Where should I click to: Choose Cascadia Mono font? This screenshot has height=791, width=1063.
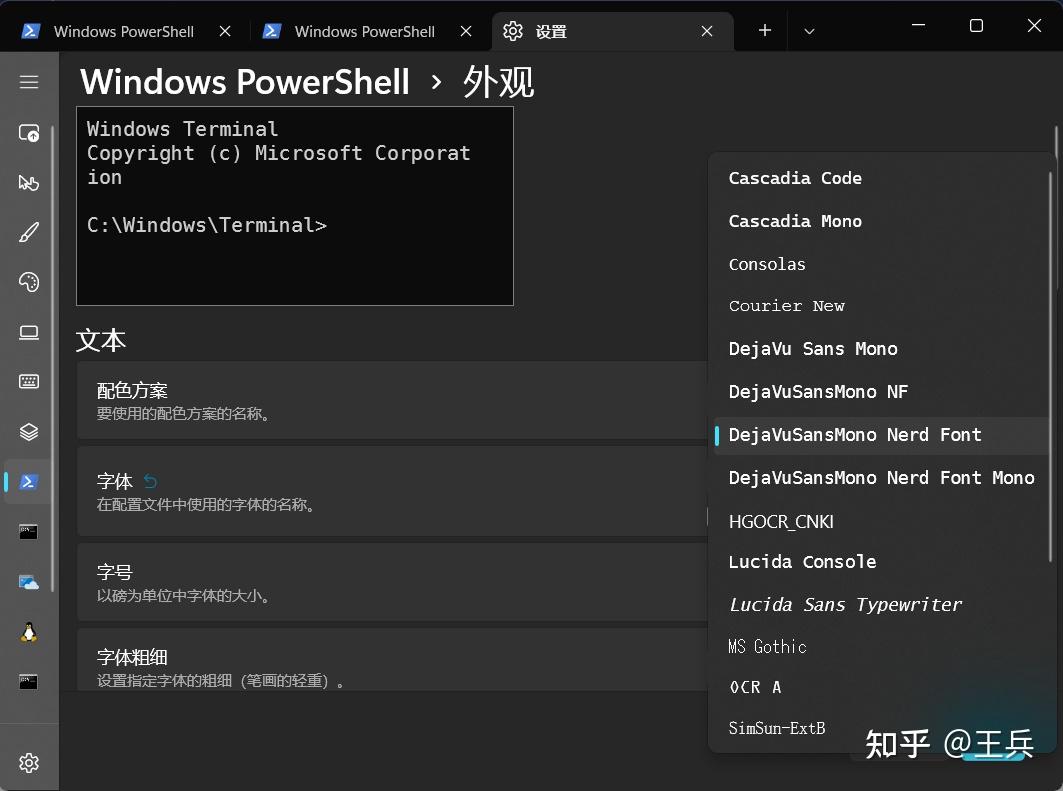click(880, 221)
